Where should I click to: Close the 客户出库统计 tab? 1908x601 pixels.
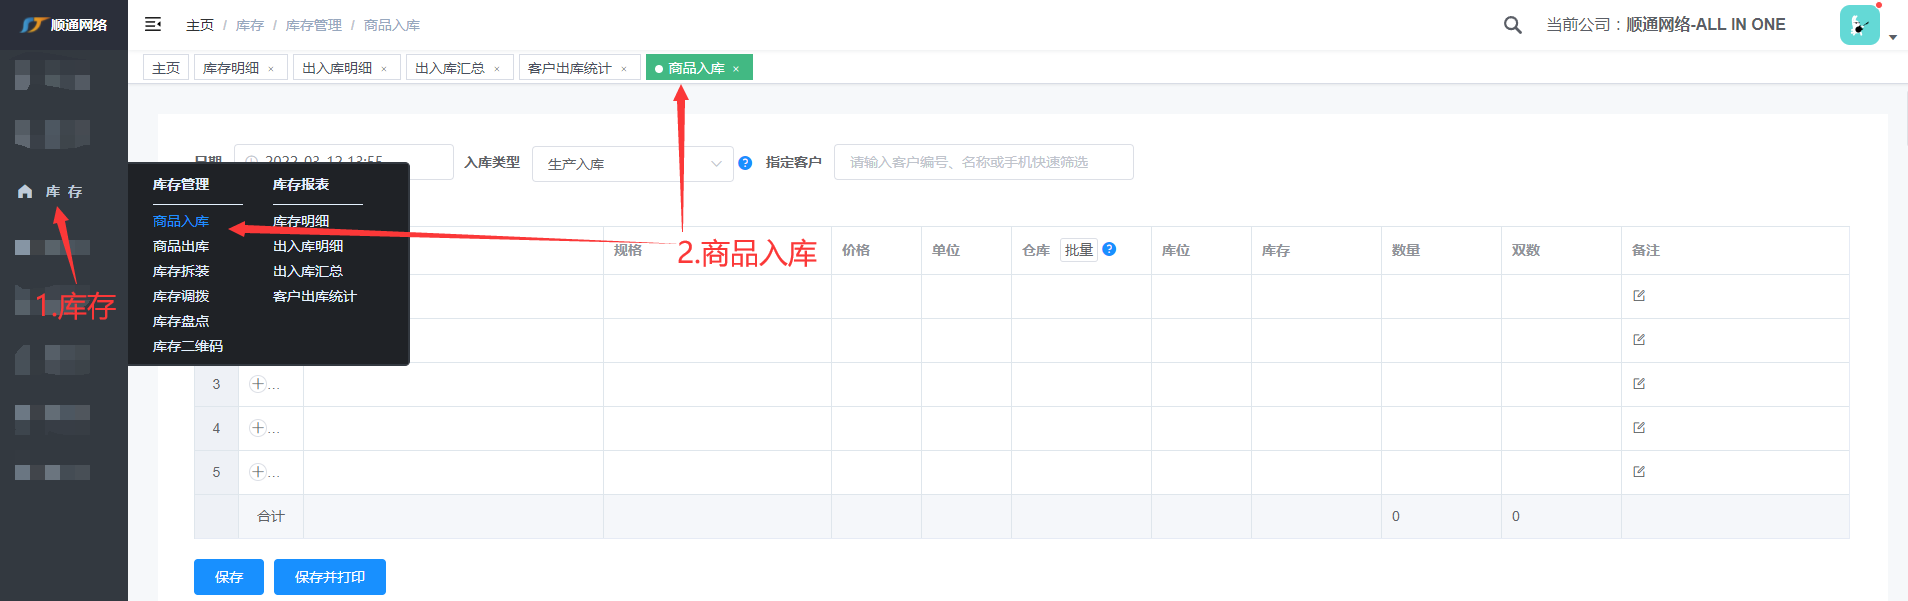click(624, 69)
